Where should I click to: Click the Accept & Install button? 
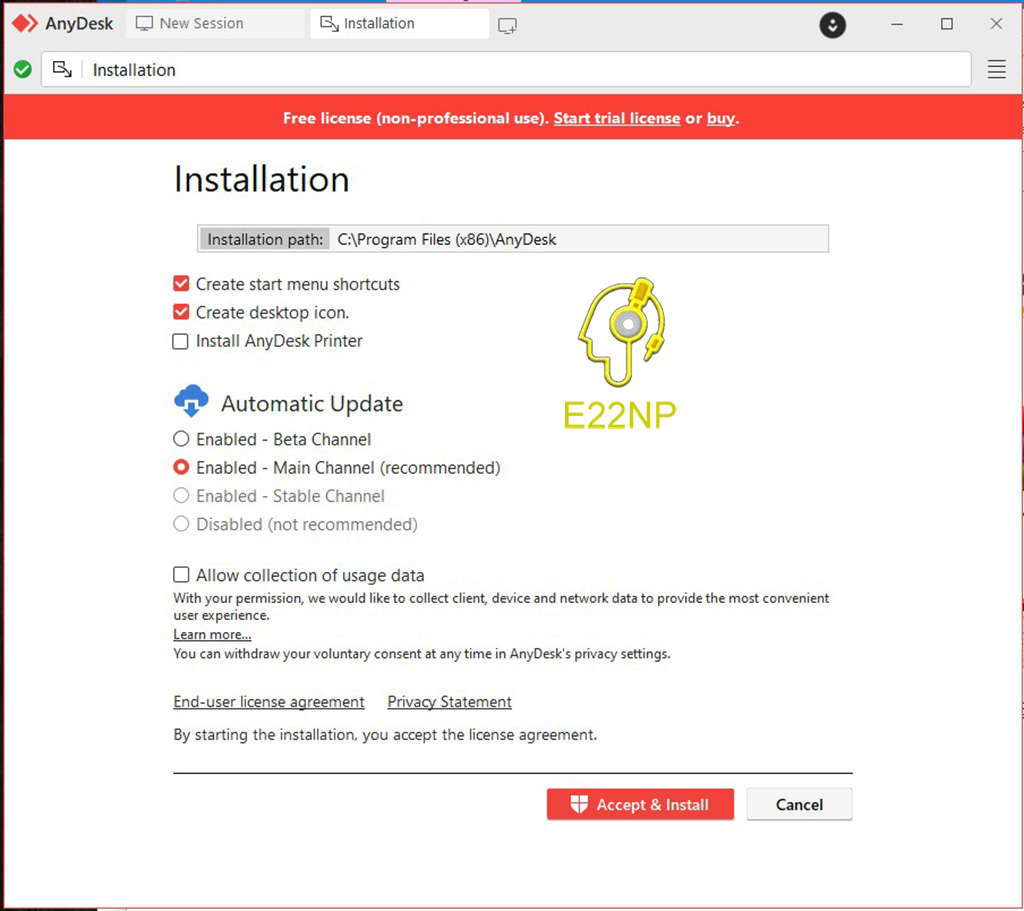pos(640,804)
